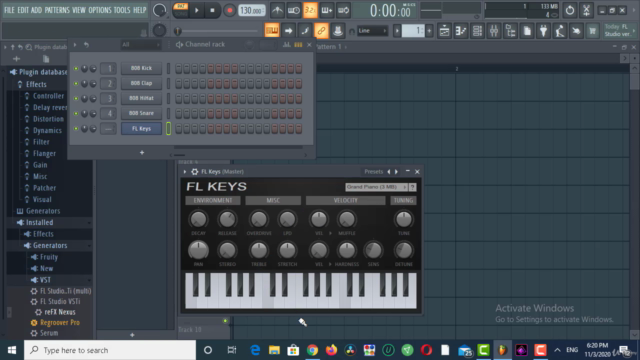Switch the PAT/SONG mode toggle
The width and height of the screenshot is (640, 360).
180,10
